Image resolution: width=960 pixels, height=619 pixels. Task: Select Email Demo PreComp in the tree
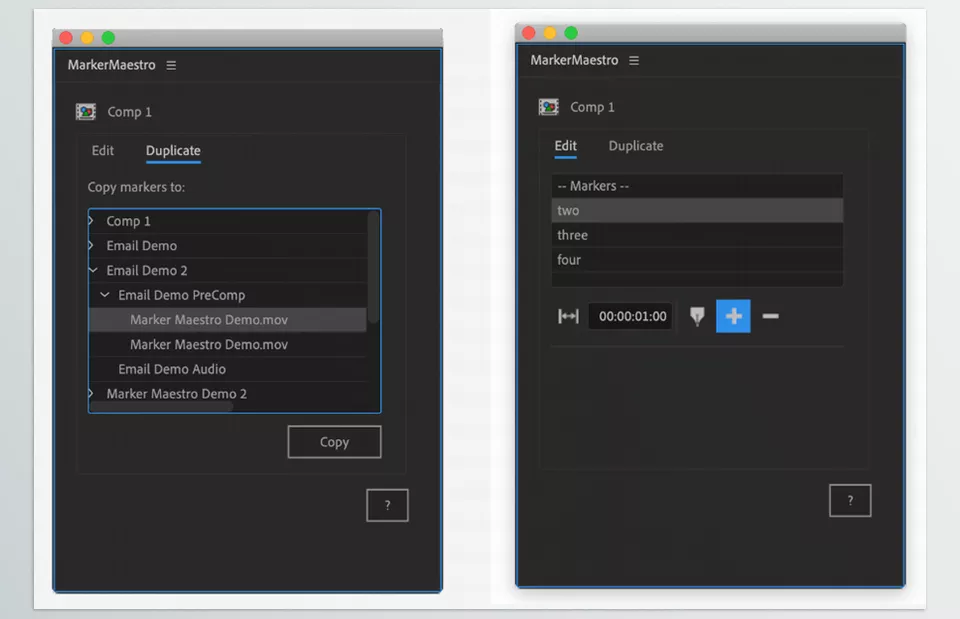coord(228,295)
